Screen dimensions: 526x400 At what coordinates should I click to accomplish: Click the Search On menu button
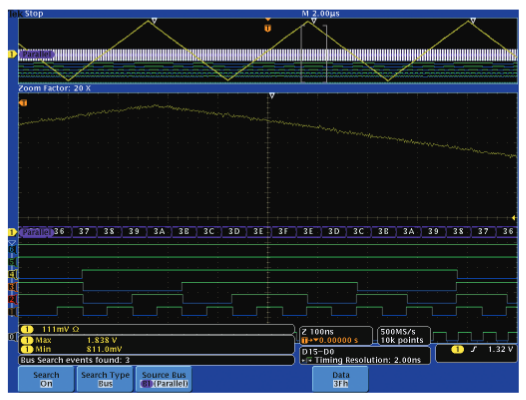pyautogui.click(x=46, y=379)
